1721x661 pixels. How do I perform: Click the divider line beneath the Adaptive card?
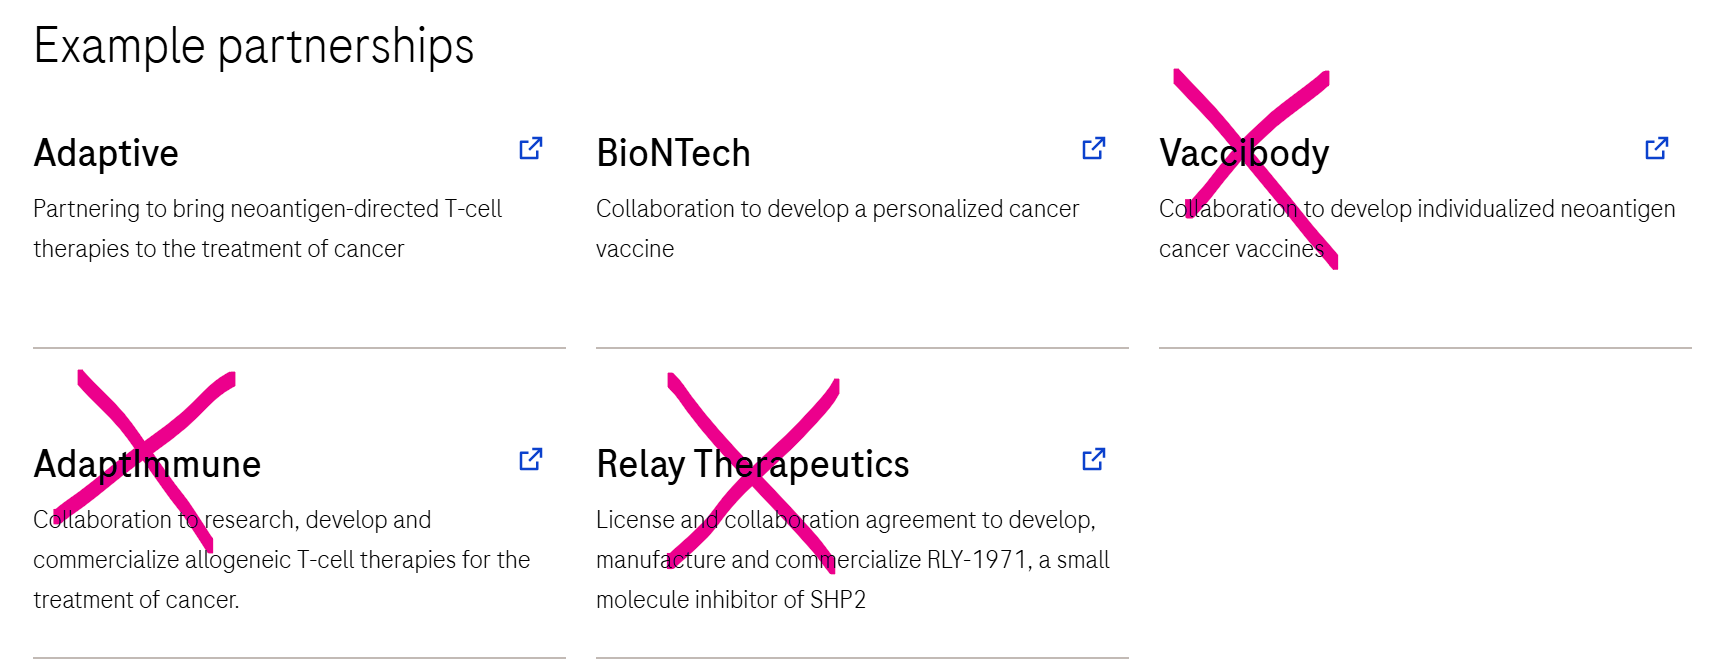pyautogui.click(x=299, y=348)
